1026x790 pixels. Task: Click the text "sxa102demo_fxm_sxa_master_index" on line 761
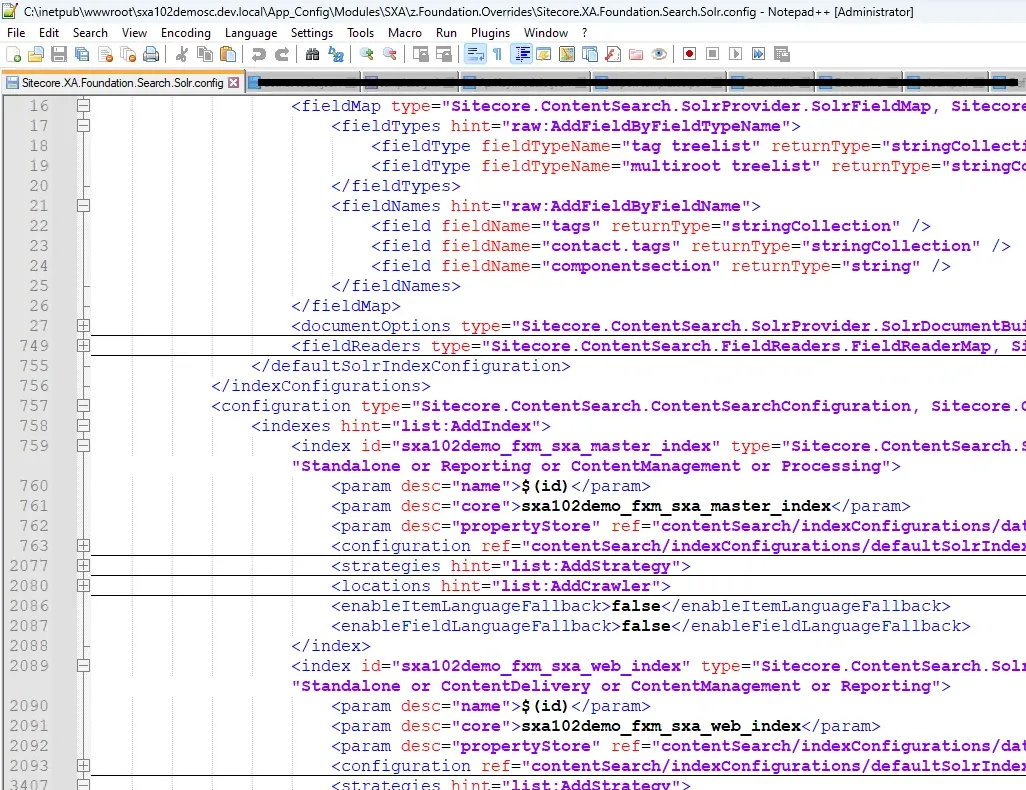675,506
